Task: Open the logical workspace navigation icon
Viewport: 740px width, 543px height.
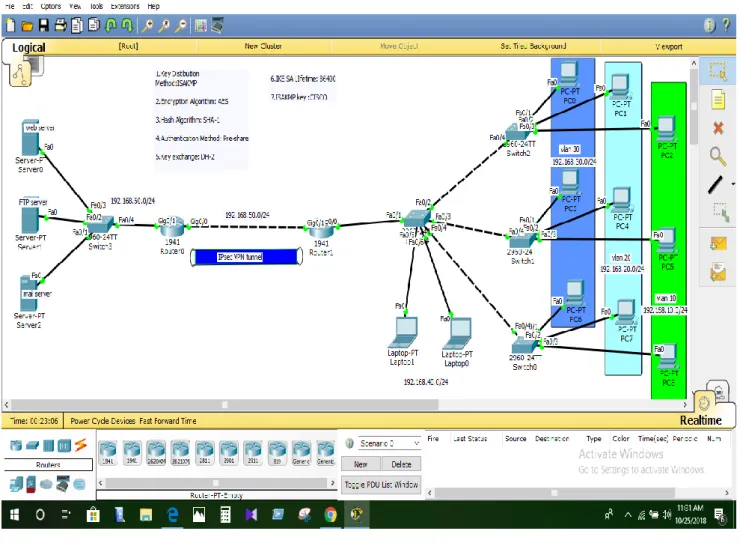Action: (20, 73)
